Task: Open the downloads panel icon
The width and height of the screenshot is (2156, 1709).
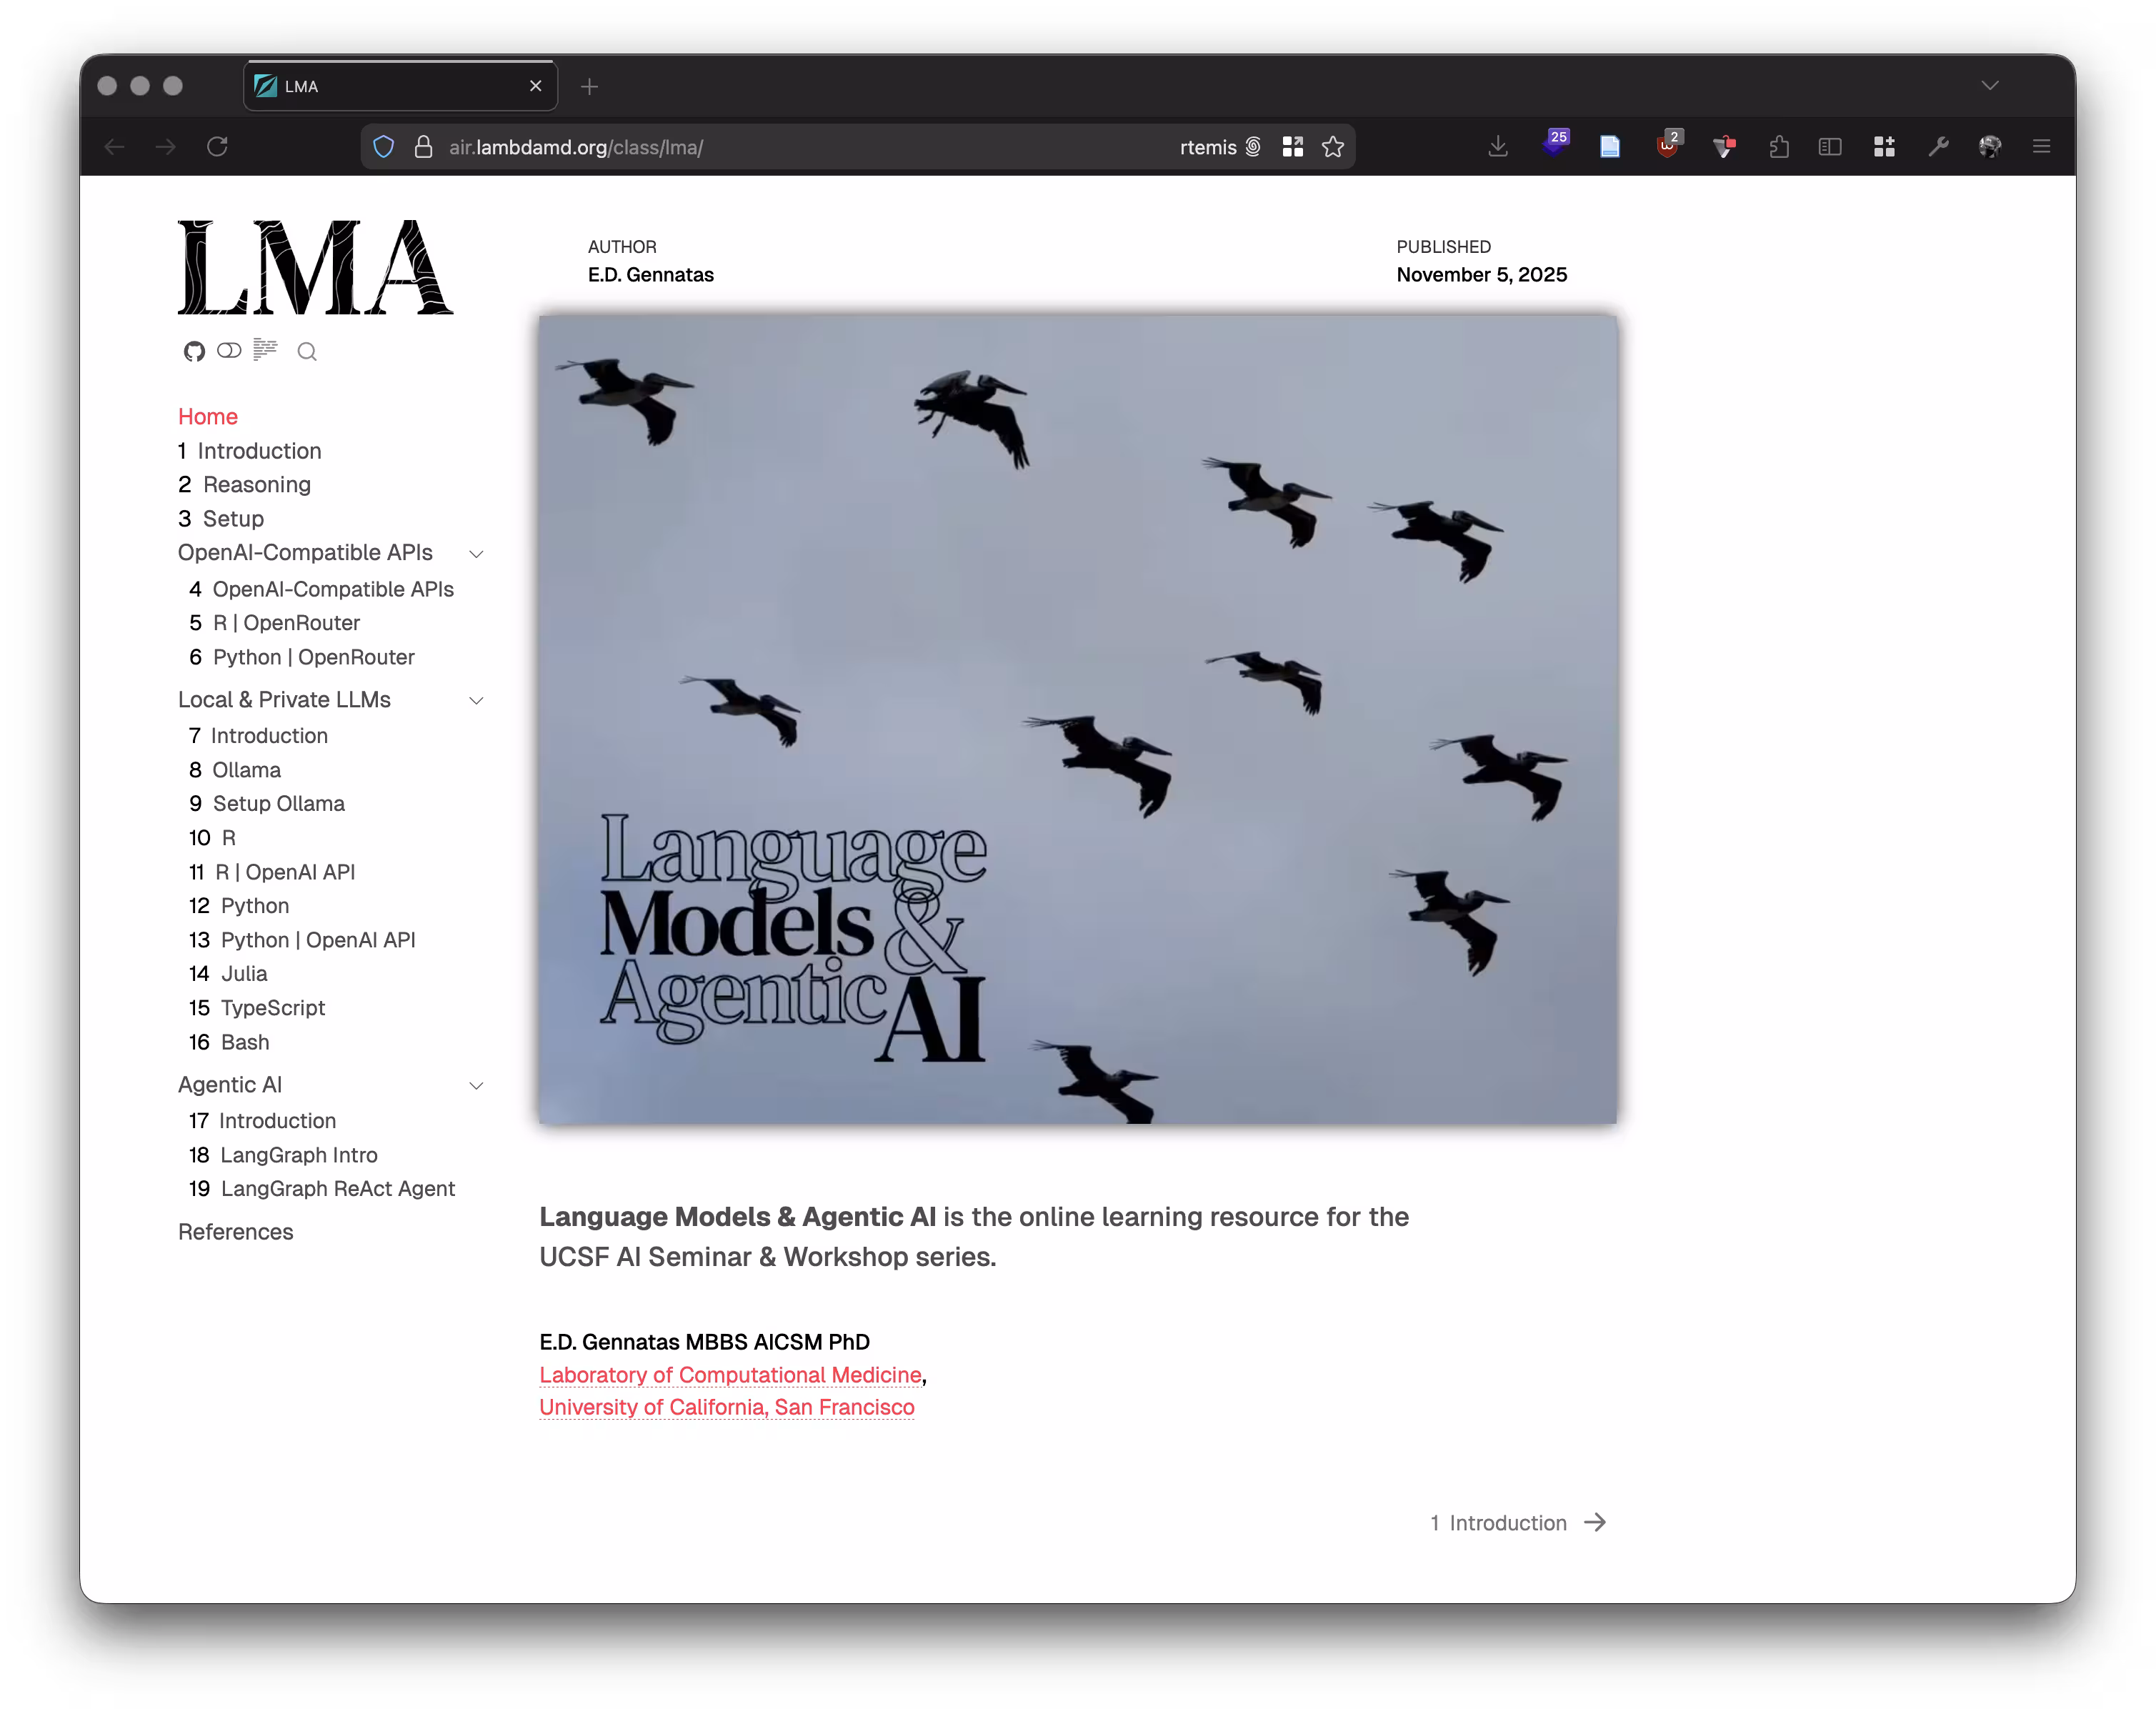Action: [x=1497, y=147]
